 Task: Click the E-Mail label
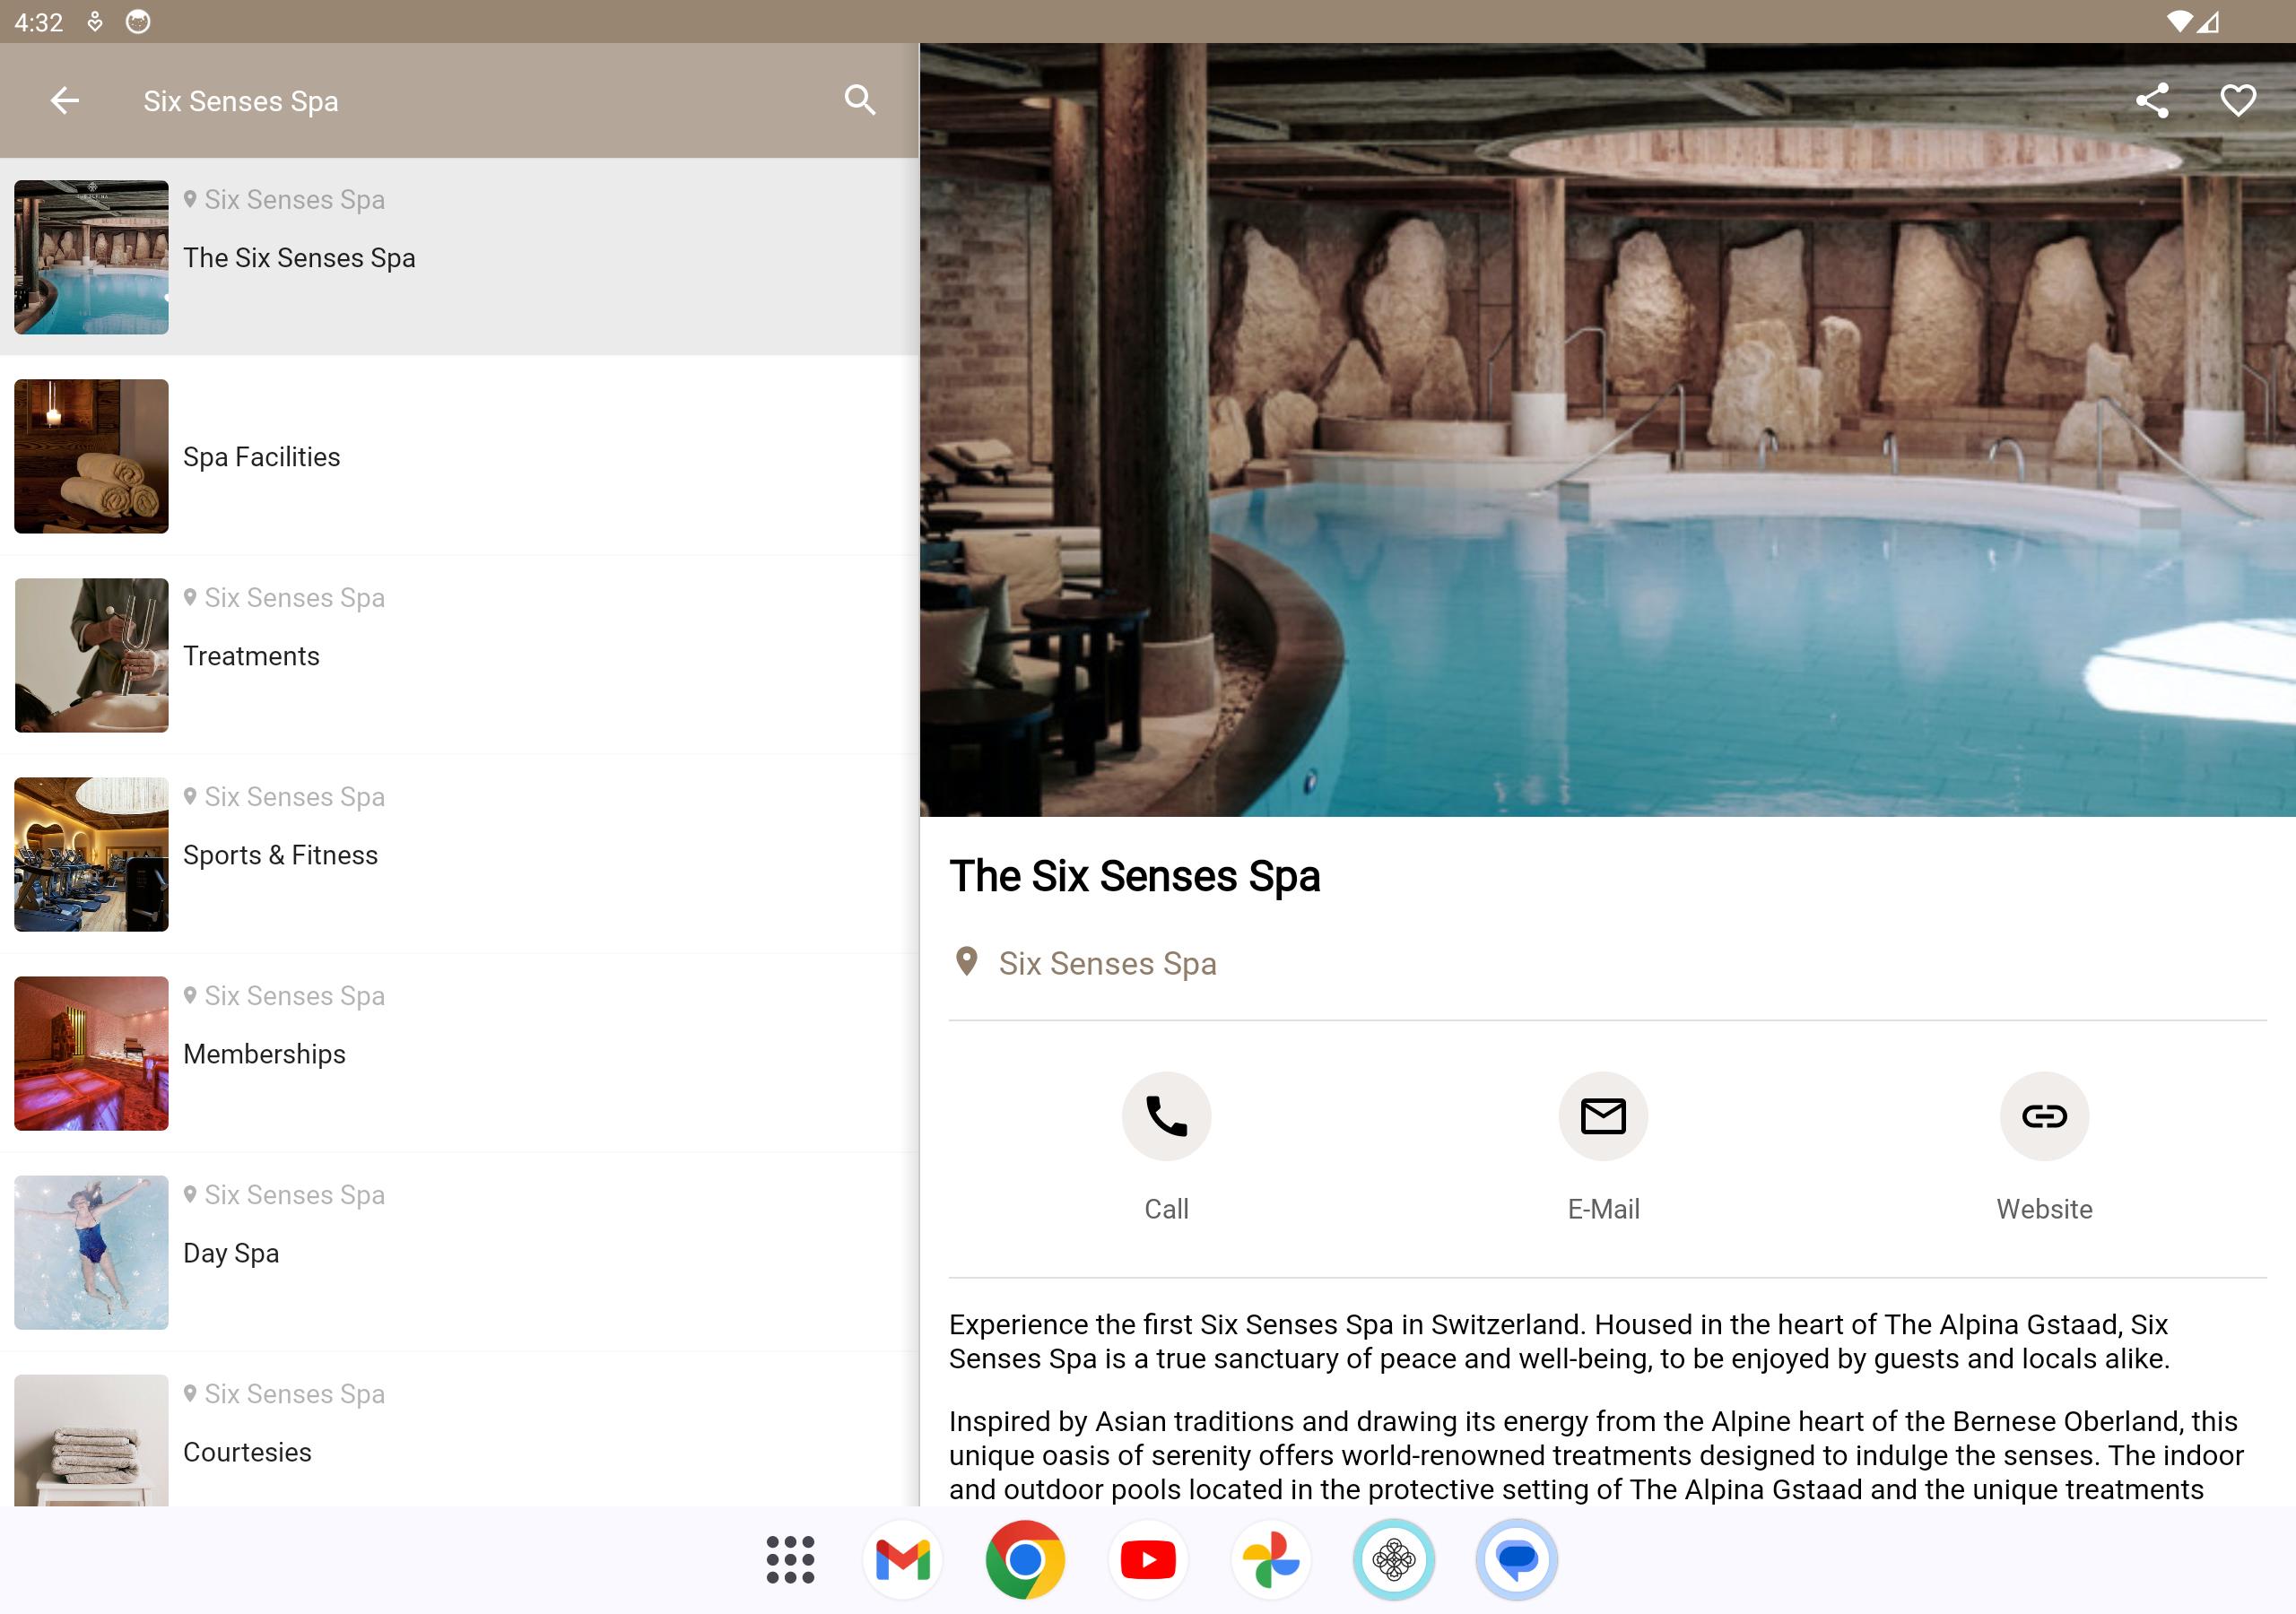pyautogui.click(x=1603, y=1209)
